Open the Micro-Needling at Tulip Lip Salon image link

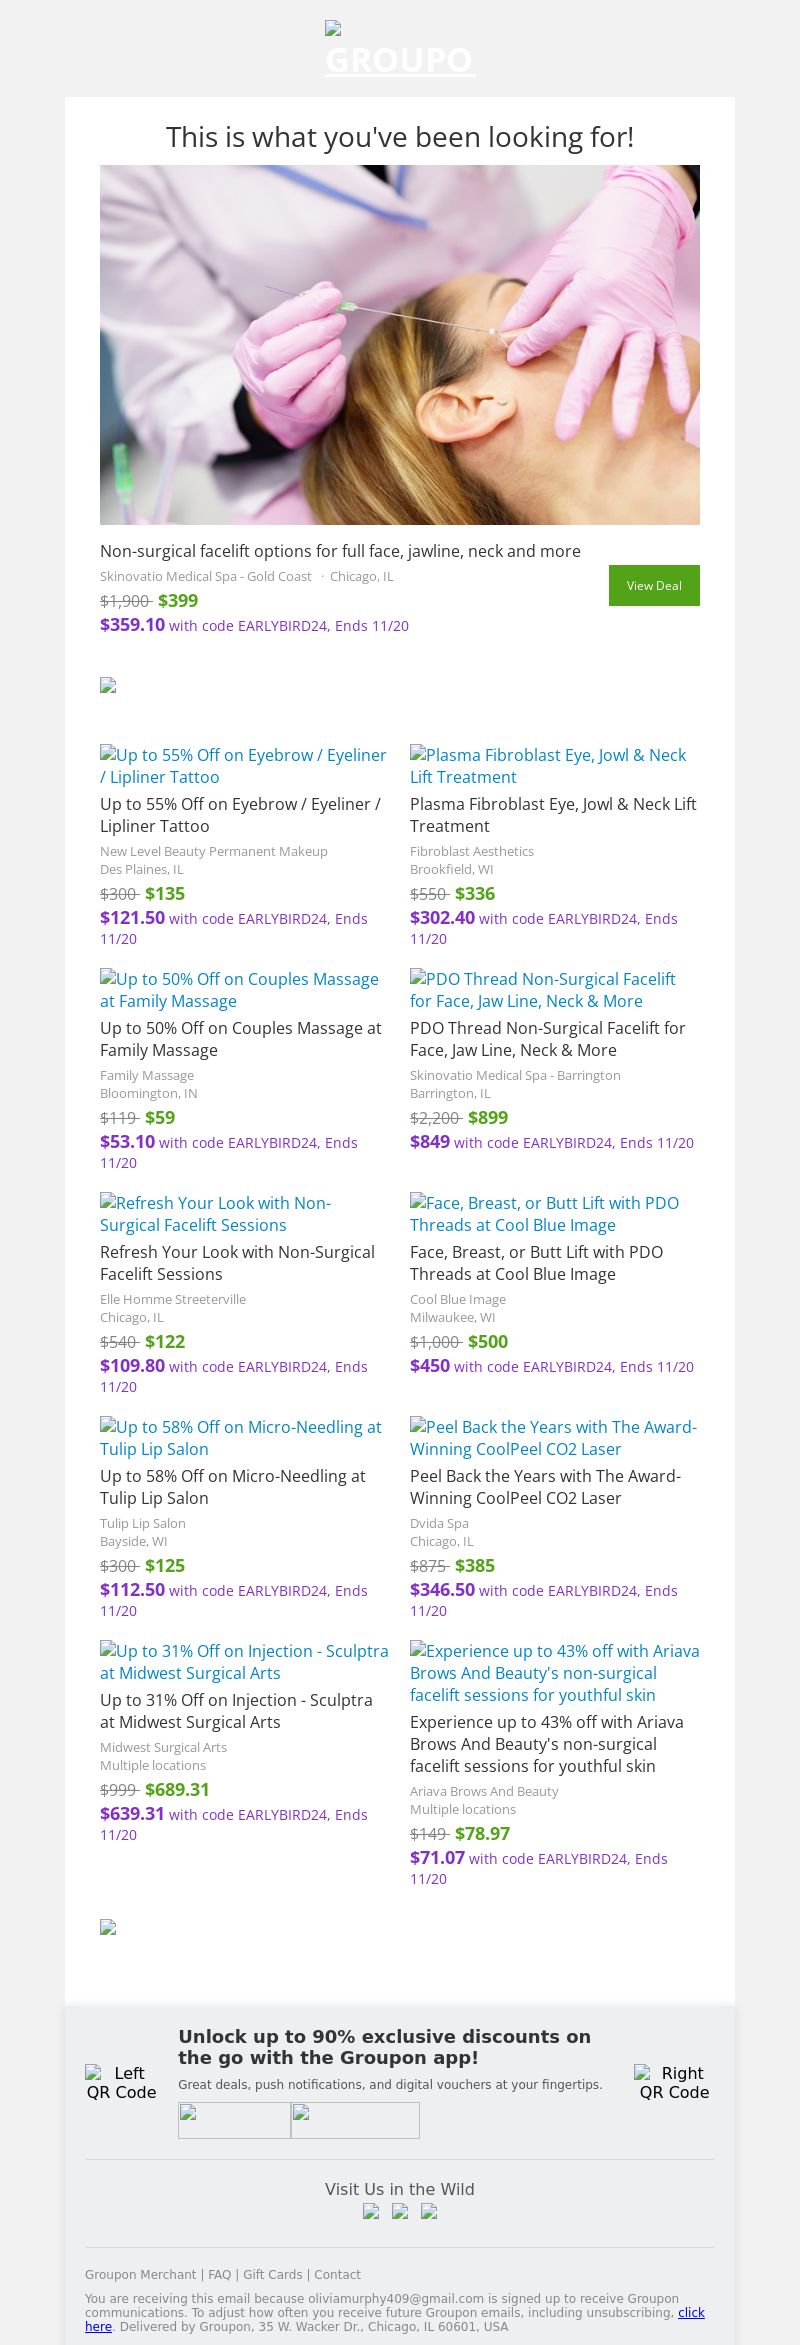click(x=241, y=1438)
